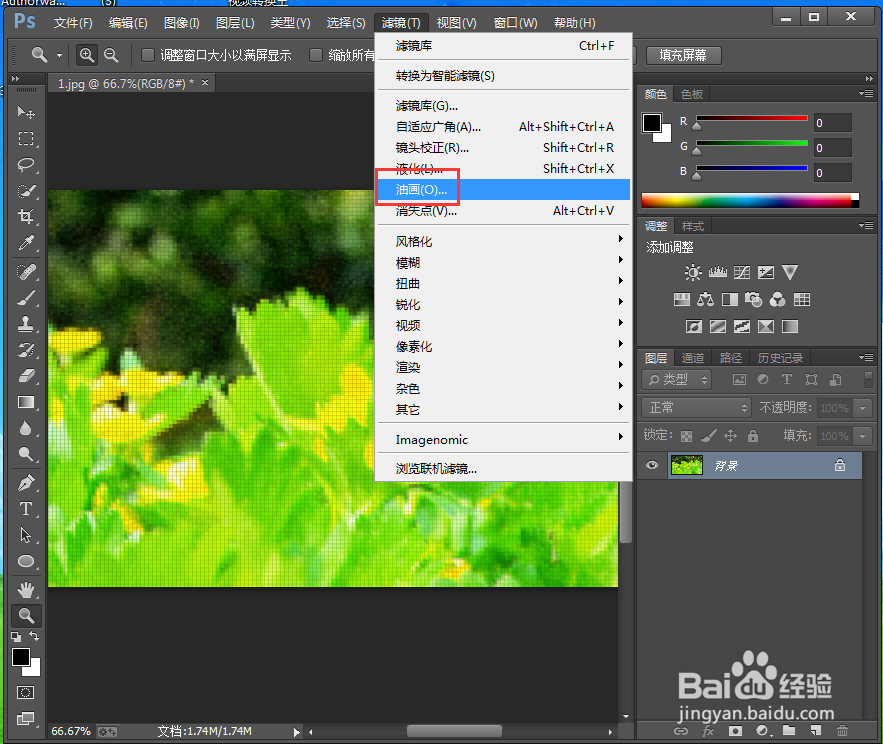Click the color spectrum ramp bar
Image resolution: width=883 pixels, height=744 pixels.
point(750,201)
